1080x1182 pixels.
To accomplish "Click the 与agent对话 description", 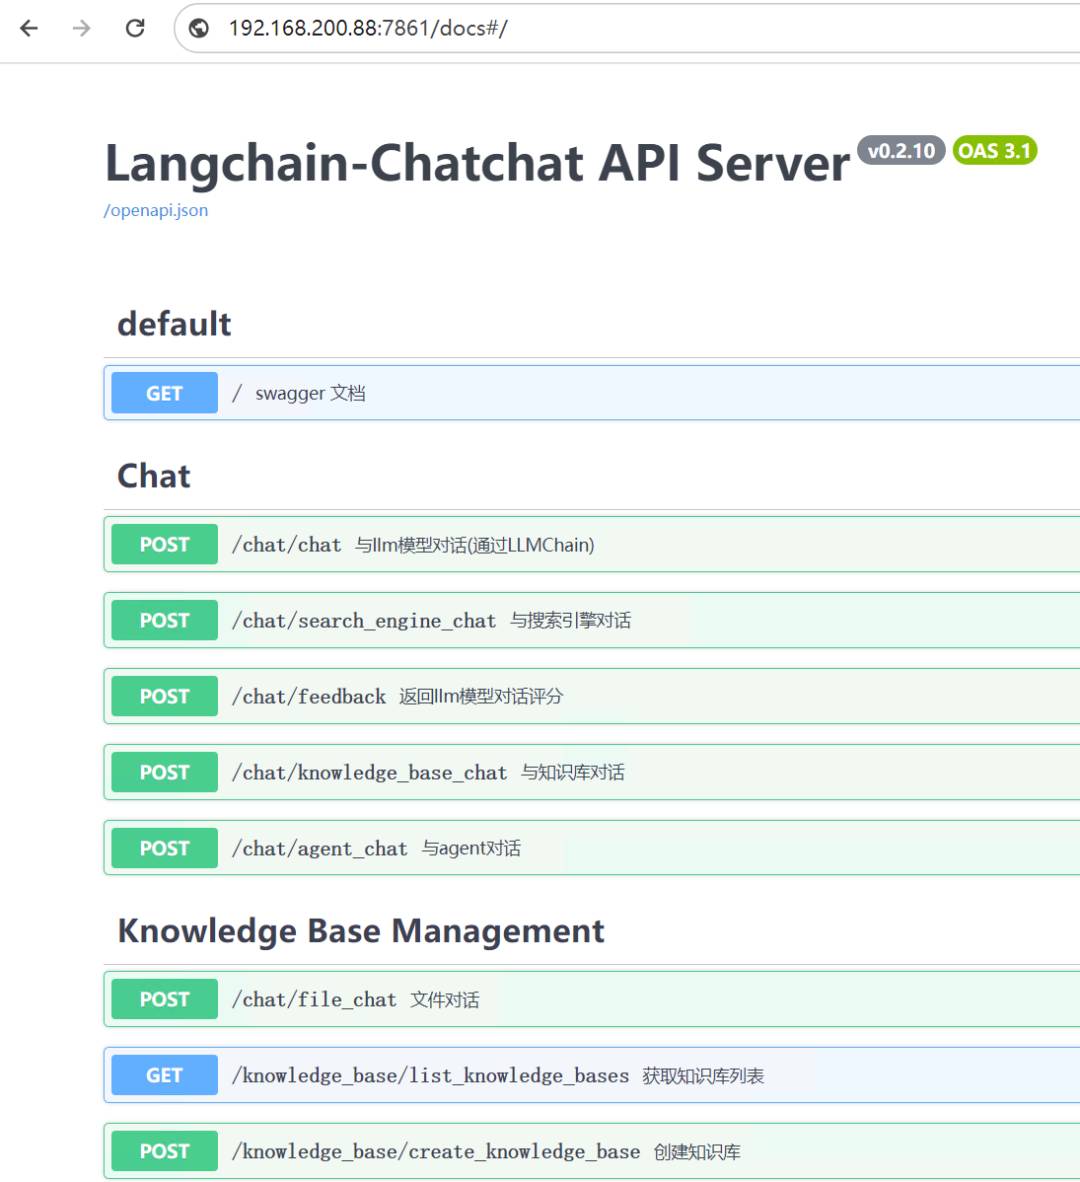I will (x=471, y=848).
